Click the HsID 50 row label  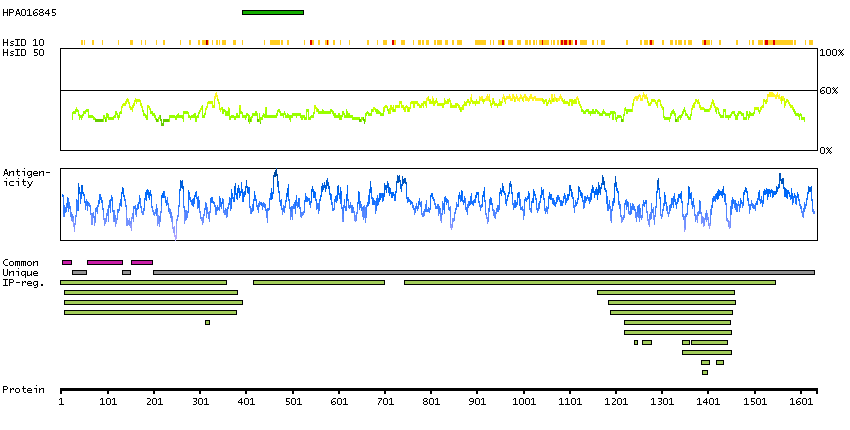click(x=23, y=52)
